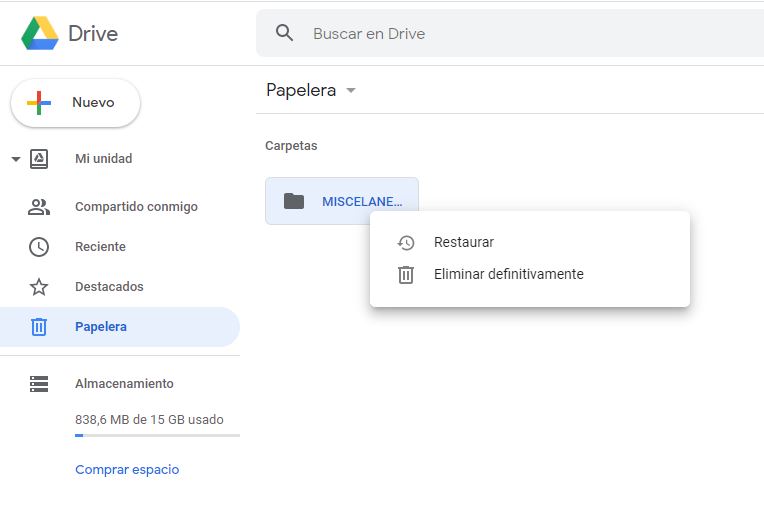The width and height of the screenshot is (764, 509).
Task: Click the Reciente clock icon
Action: 39,247
